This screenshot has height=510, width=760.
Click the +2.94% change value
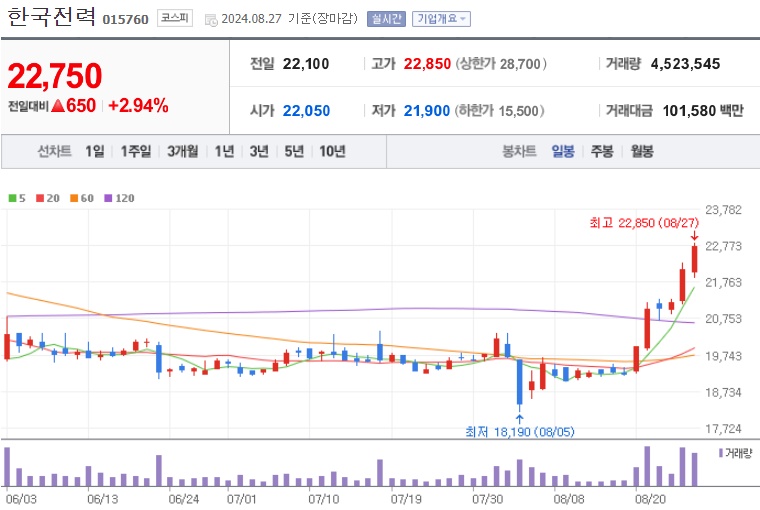coord(138,105)
